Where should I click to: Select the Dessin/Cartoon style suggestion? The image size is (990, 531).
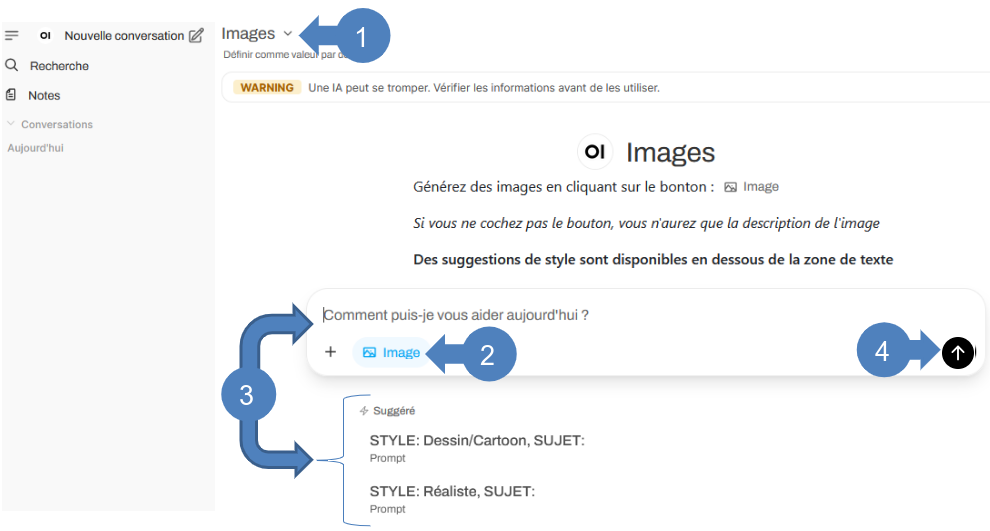pyautogui.click(x=477, y=448)
